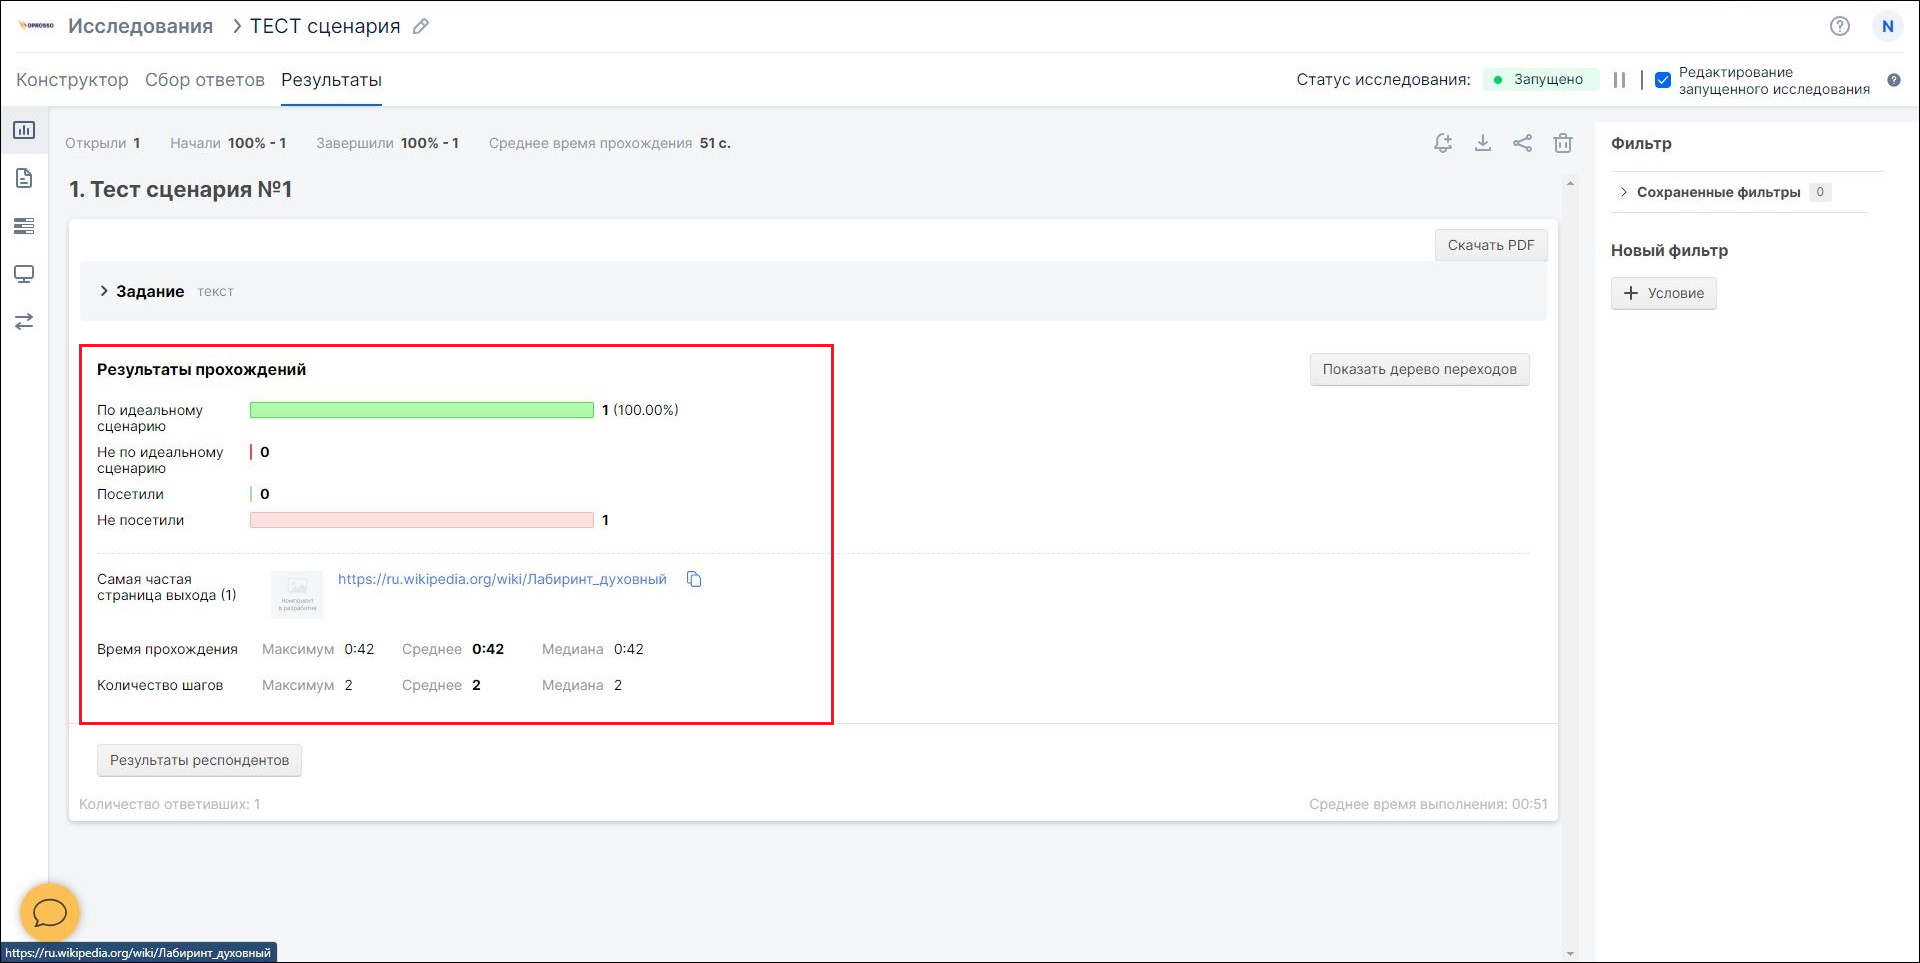Delete results with trash icon

coord(1562,143)
